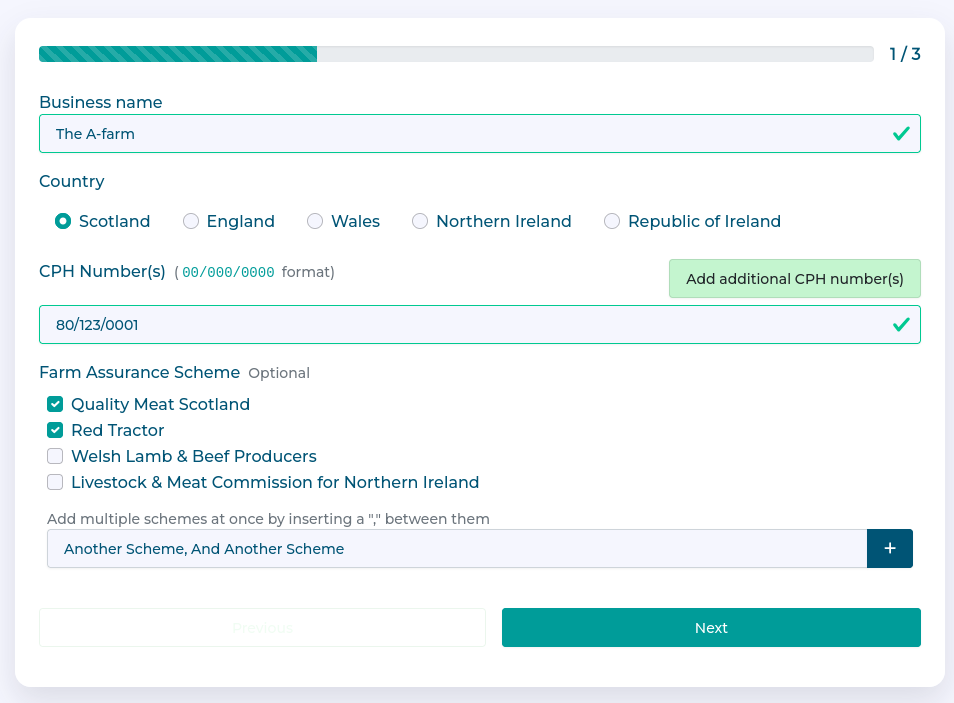The image size is (954, 703).
Task: Click the plus icon to add scheme
Action: coord(889,549)
